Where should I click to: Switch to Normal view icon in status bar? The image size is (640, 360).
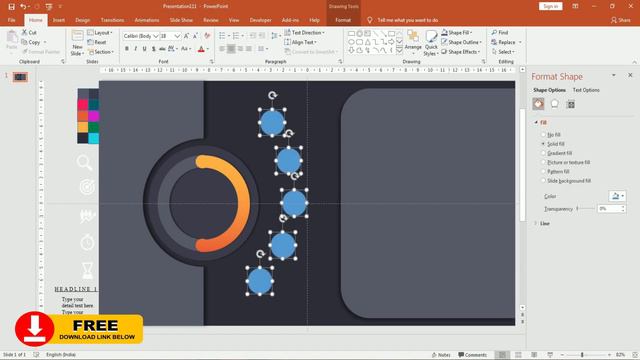[x=502, y=355]
